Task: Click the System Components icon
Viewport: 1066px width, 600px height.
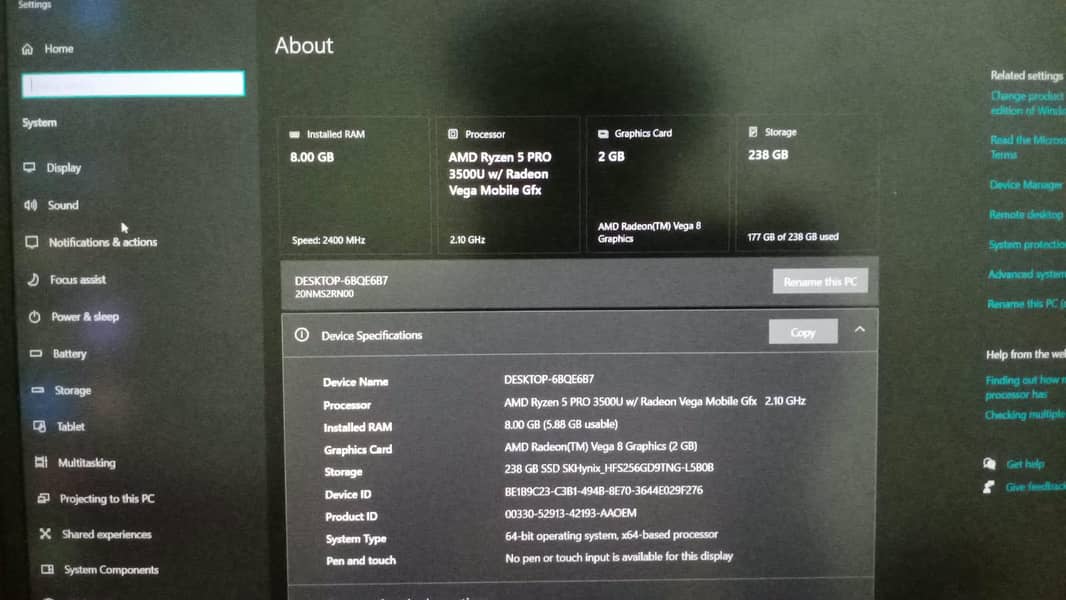Action: (47, 569)
